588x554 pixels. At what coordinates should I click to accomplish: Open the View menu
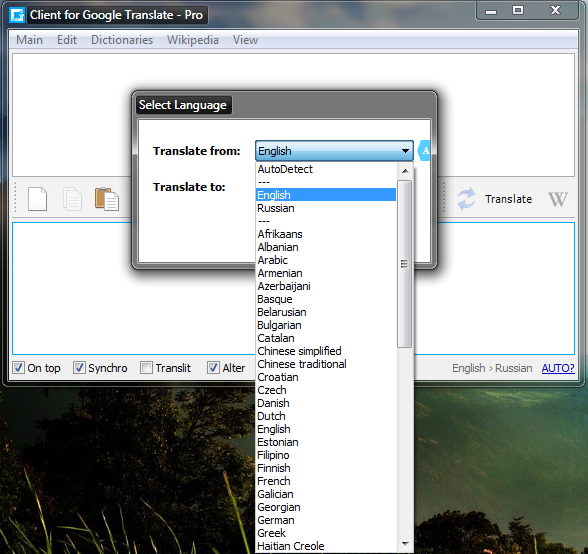click(245, 40)
